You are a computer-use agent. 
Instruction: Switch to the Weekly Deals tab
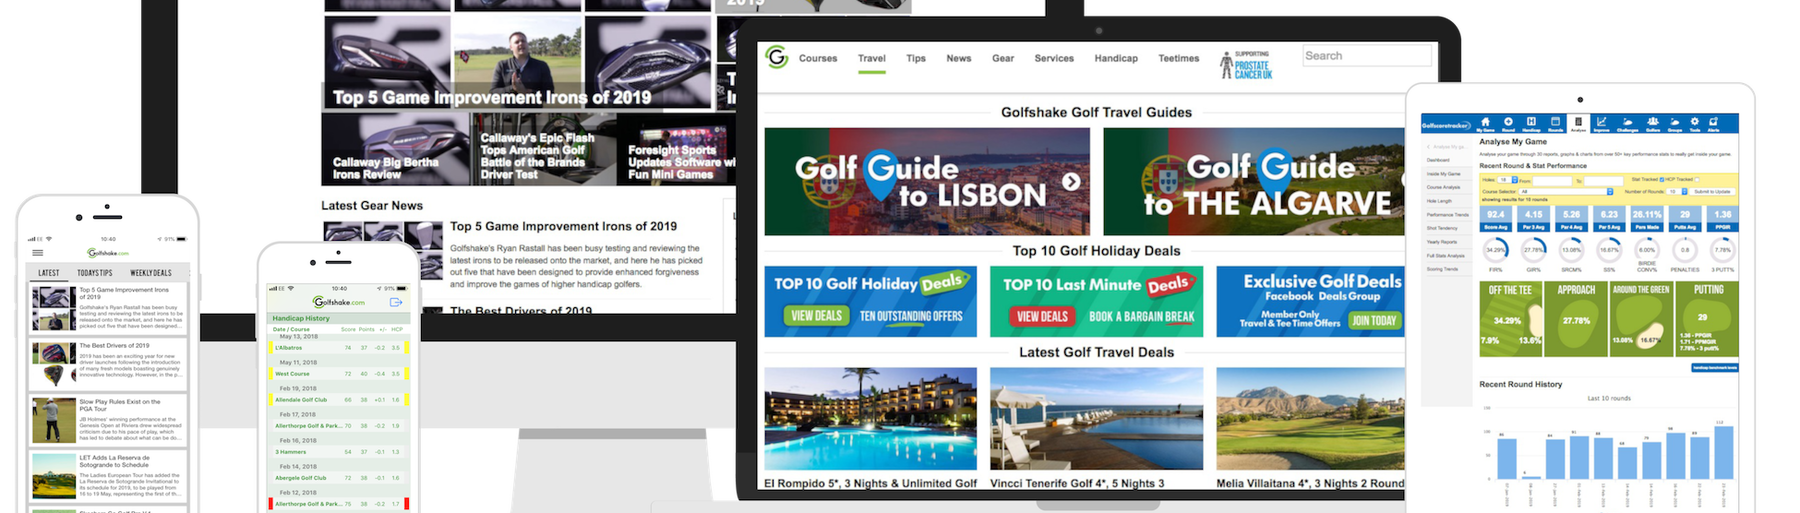(150, 272)
